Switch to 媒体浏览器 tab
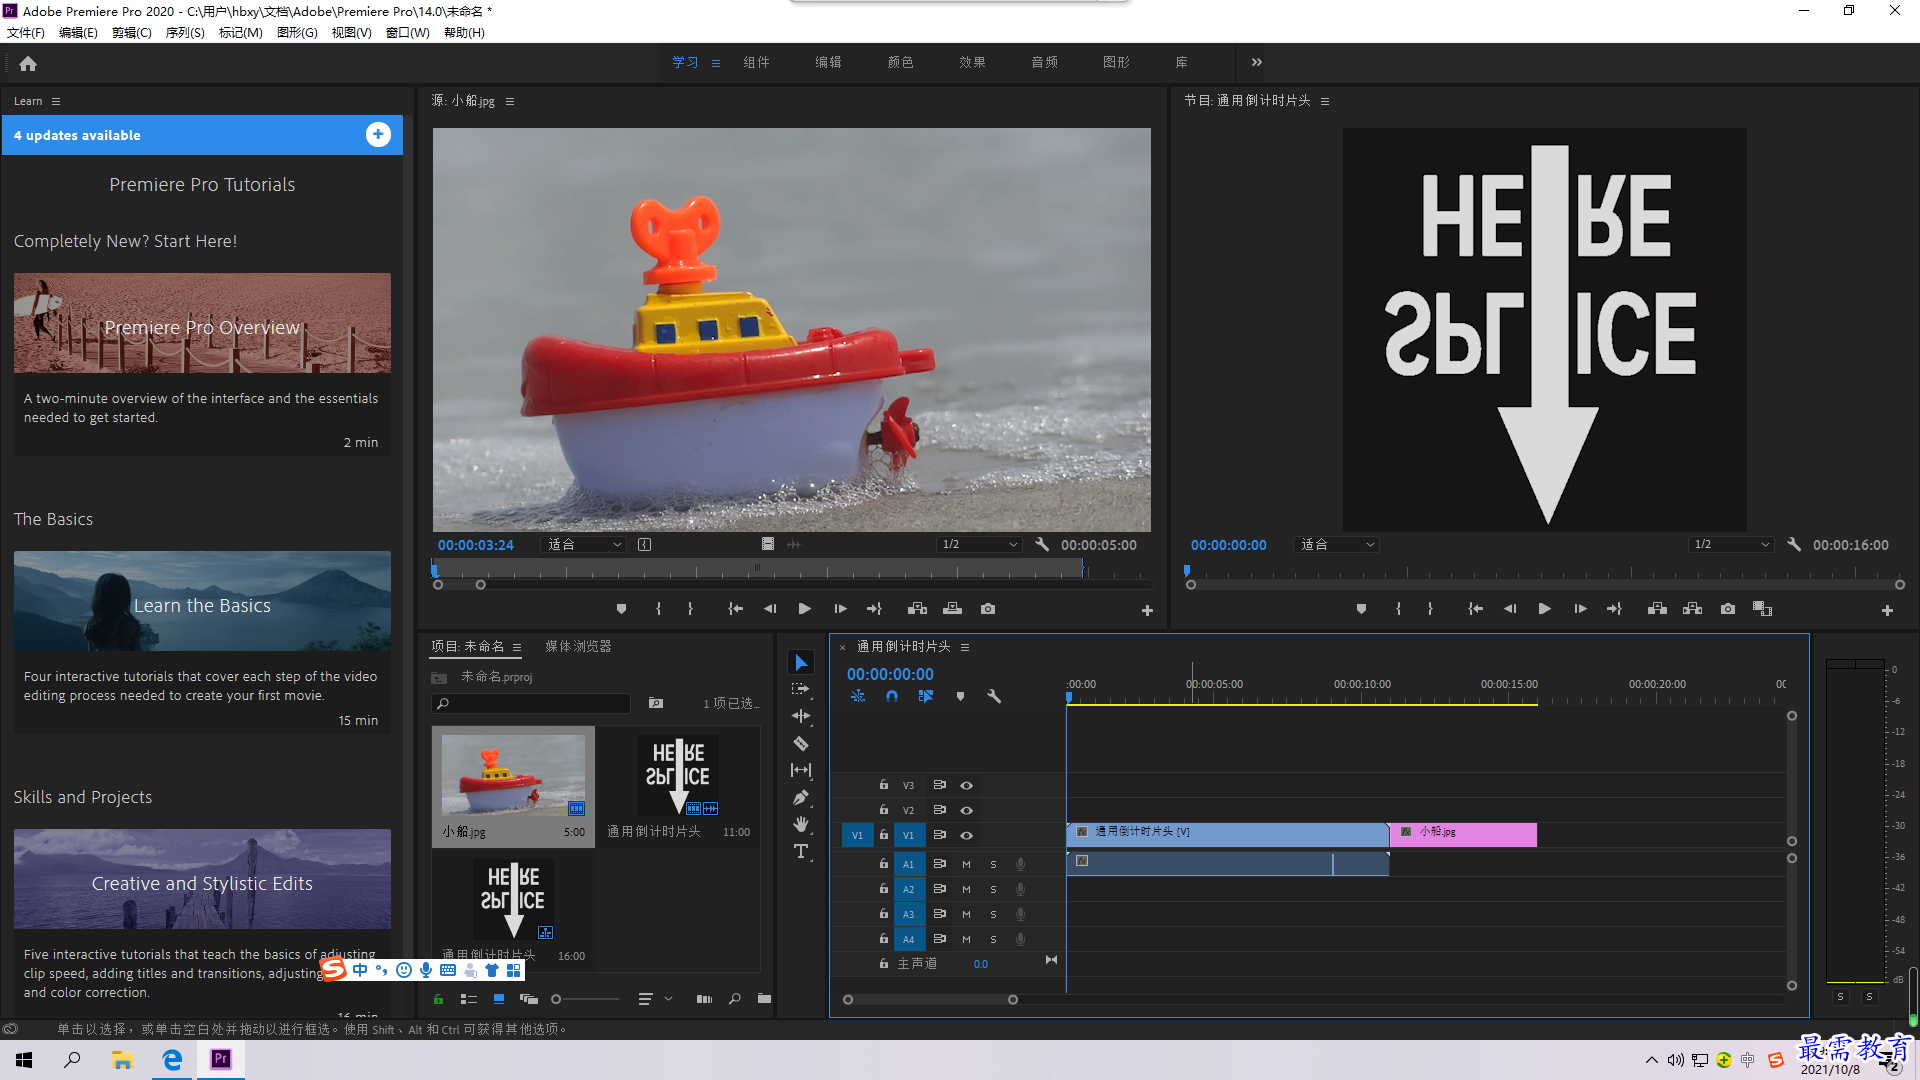This screenshot has height=1080, width=1920. 578,647
